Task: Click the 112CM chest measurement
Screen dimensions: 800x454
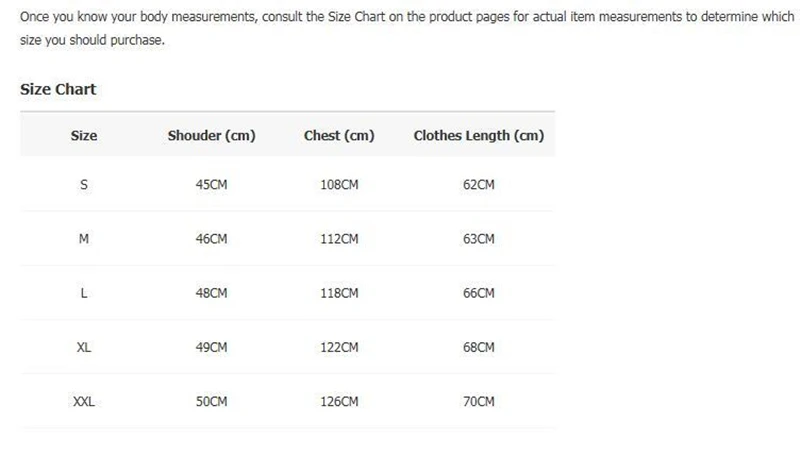Action: (339, 239)
